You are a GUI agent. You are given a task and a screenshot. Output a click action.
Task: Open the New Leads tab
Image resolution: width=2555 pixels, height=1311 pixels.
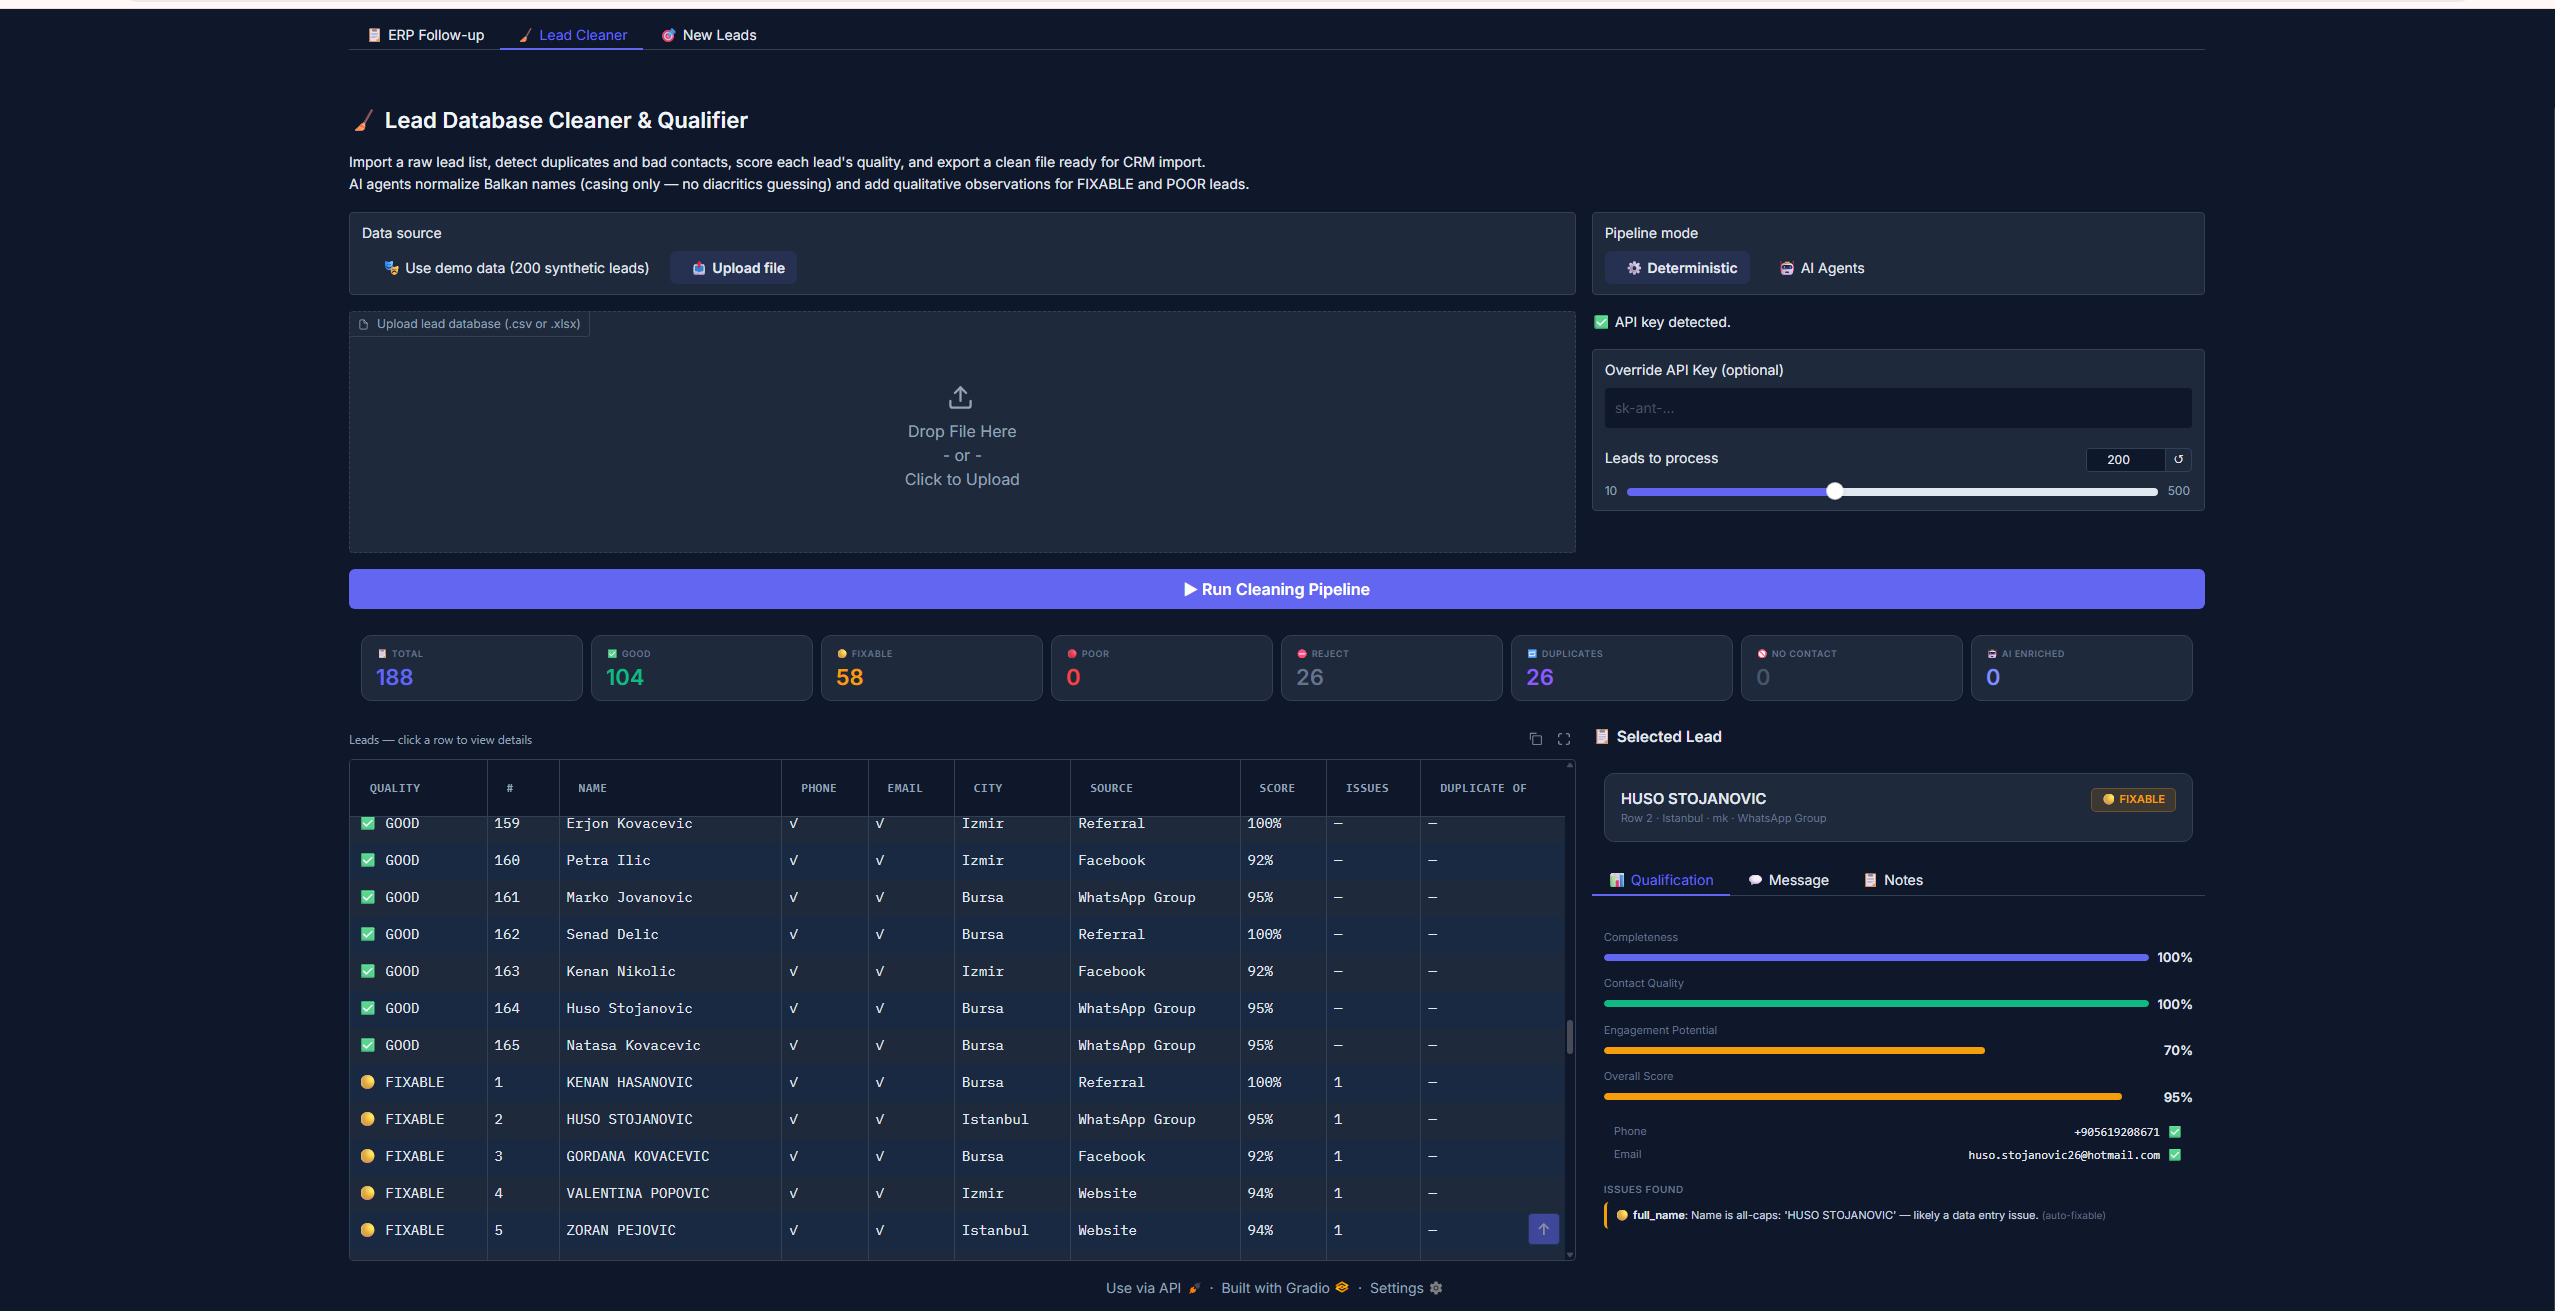(x=709, y=35)
